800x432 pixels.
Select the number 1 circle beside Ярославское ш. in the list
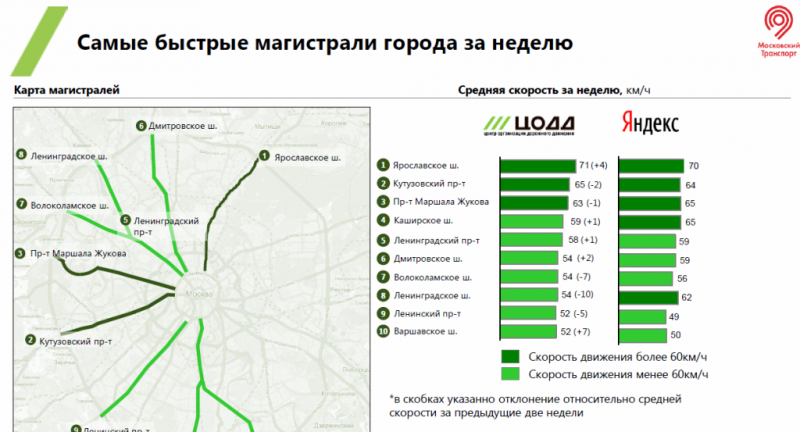click(383, 165)
